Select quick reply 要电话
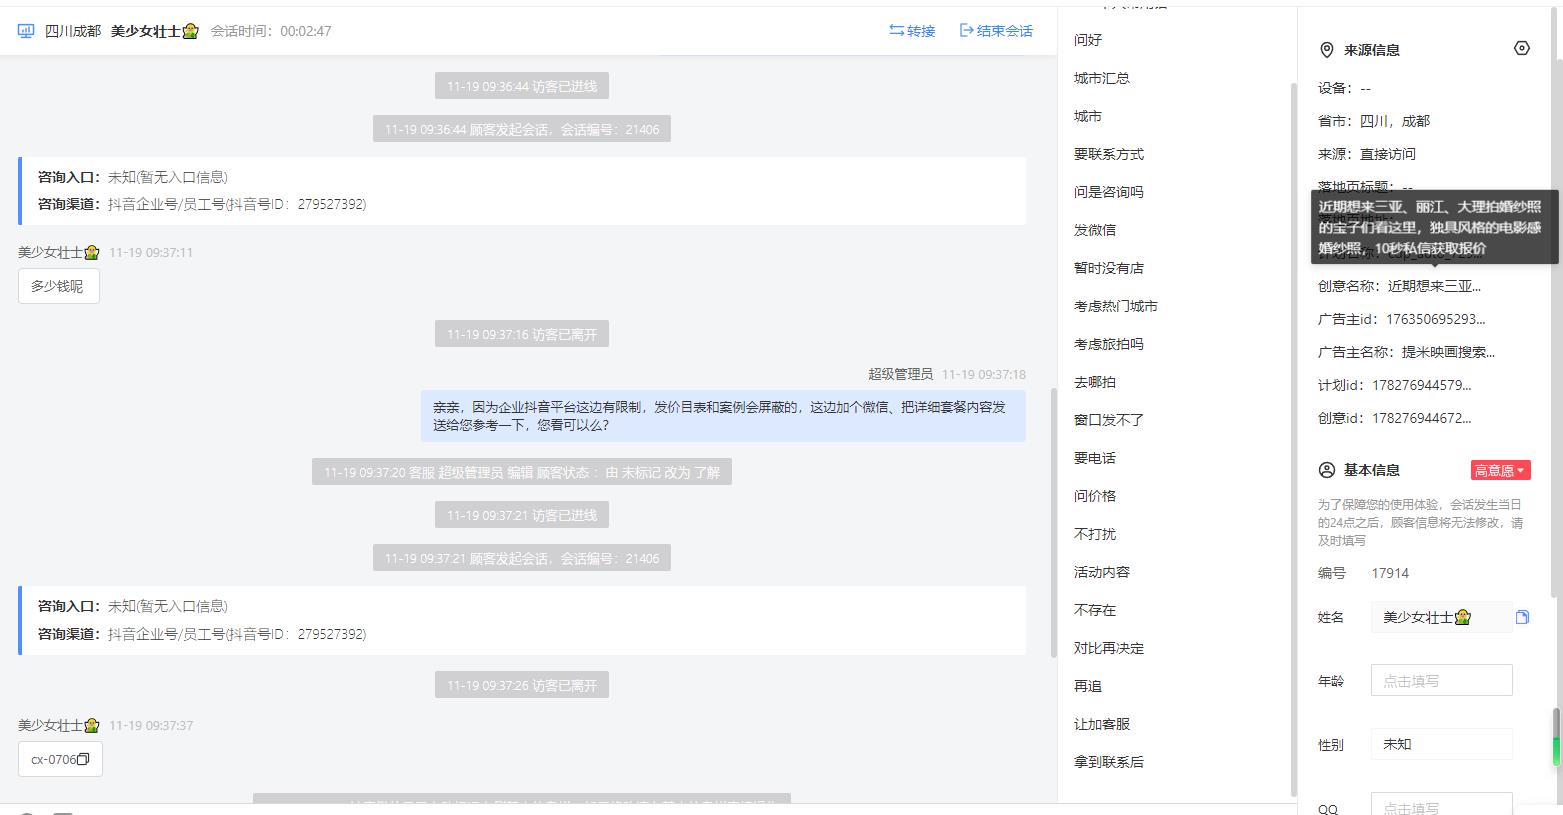This screenshot has width=1563, height=815. click(x=1095, y=458)
